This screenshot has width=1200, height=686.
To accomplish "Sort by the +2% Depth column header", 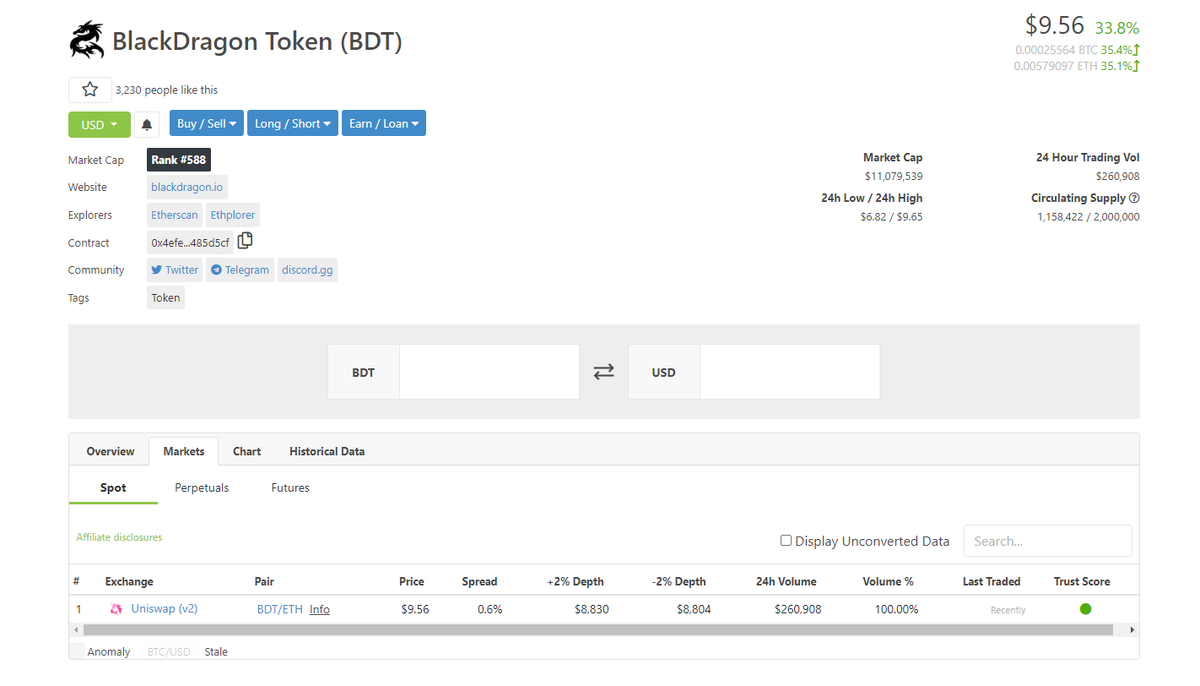I will coord(575,581).
